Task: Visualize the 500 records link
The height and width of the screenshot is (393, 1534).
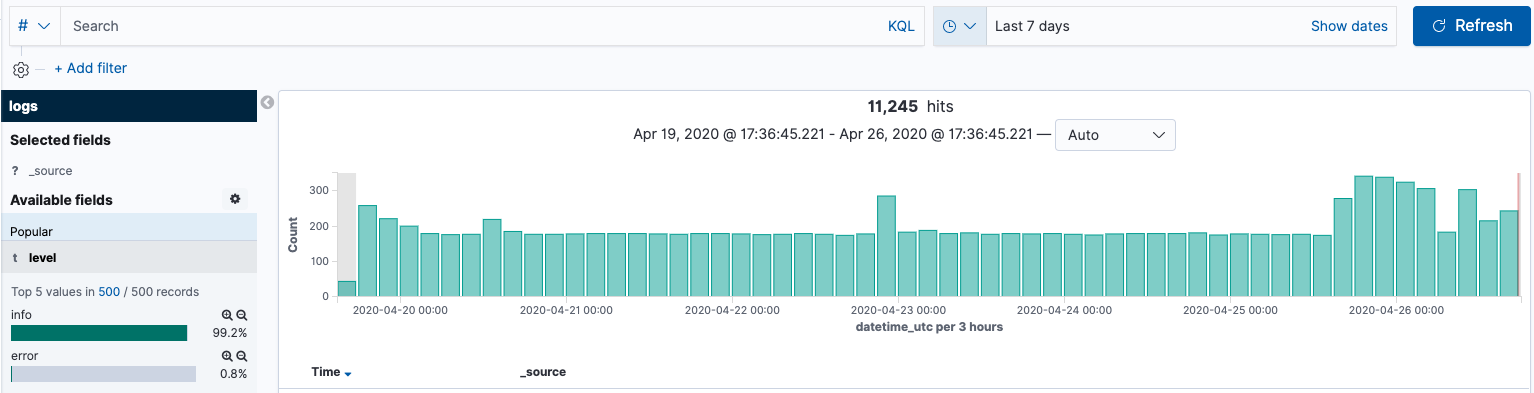Action: coord(109,292)
